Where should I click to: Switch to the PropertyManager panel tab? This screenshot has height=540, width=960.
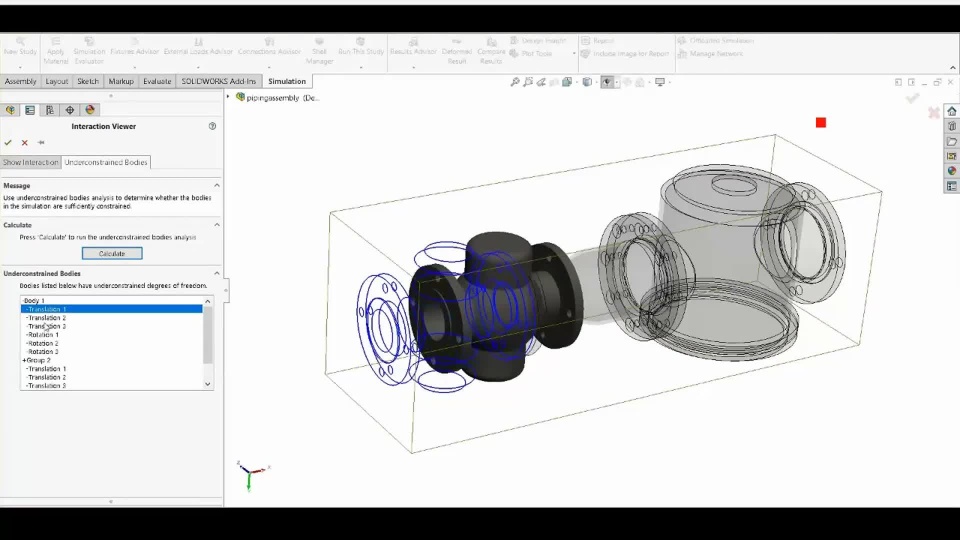30,110
